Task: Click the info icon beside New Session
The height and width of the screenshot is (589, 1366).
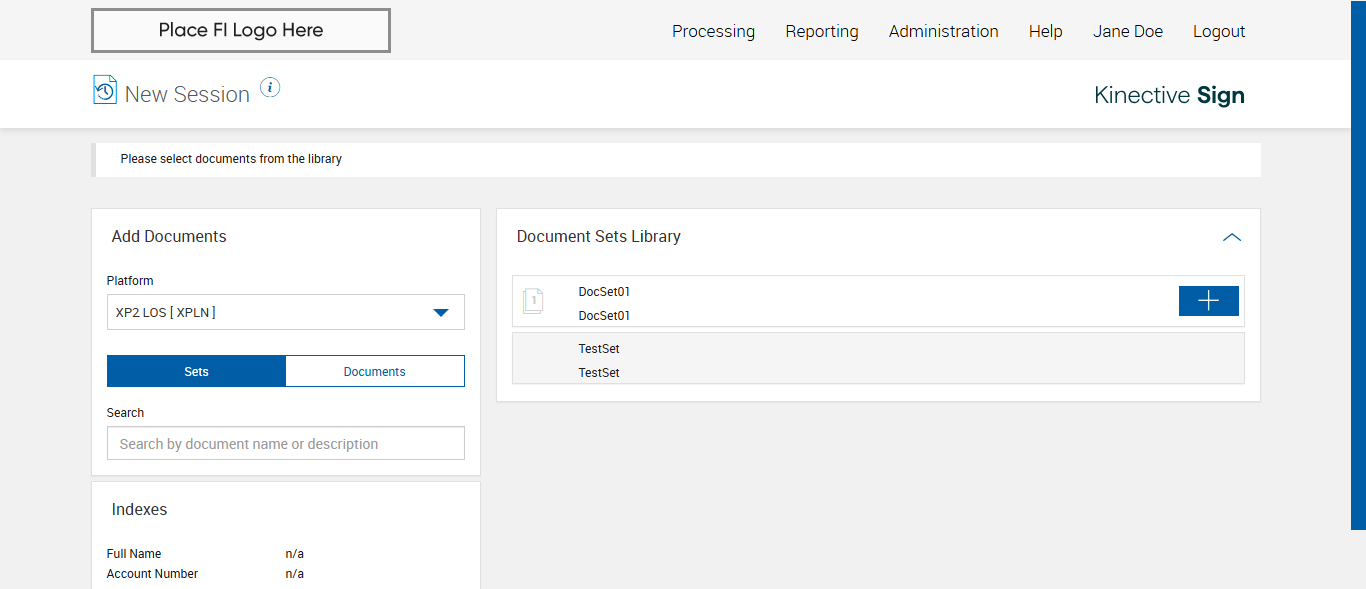Action: [270, 87]
